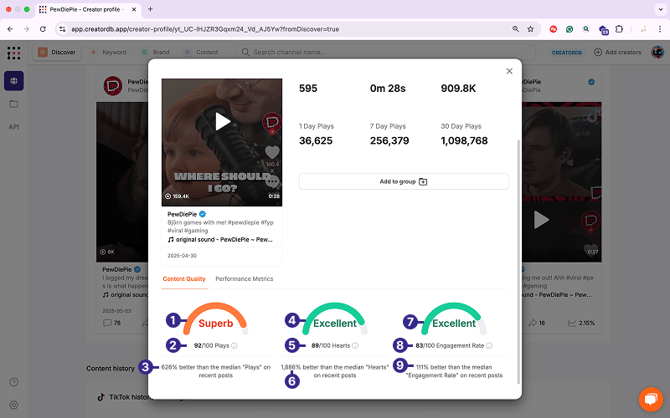The width and height of the screenshot is (670, 418).
Task: Open the Performance Metrics tab
Action: (244, 279)
